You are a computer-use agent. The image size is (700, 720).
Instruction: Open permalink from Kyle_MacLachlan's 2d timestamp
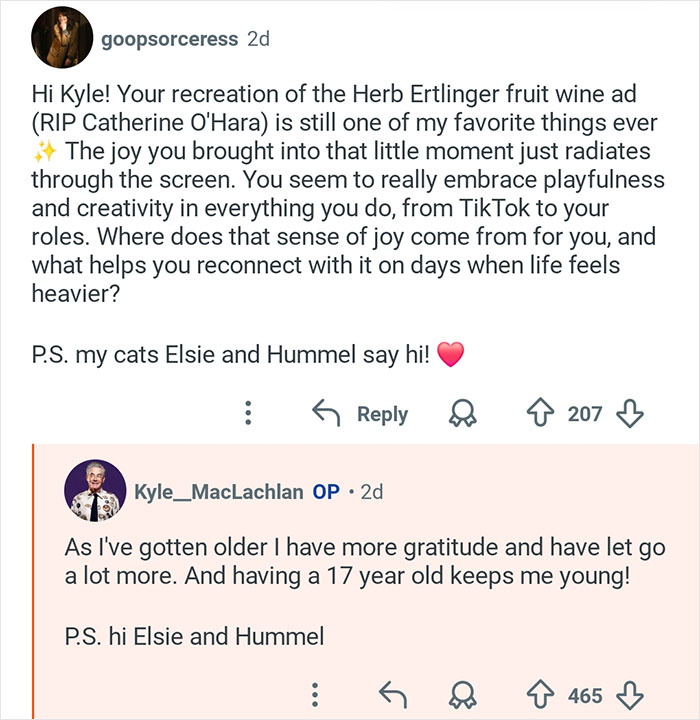click(x=370, y=492)
